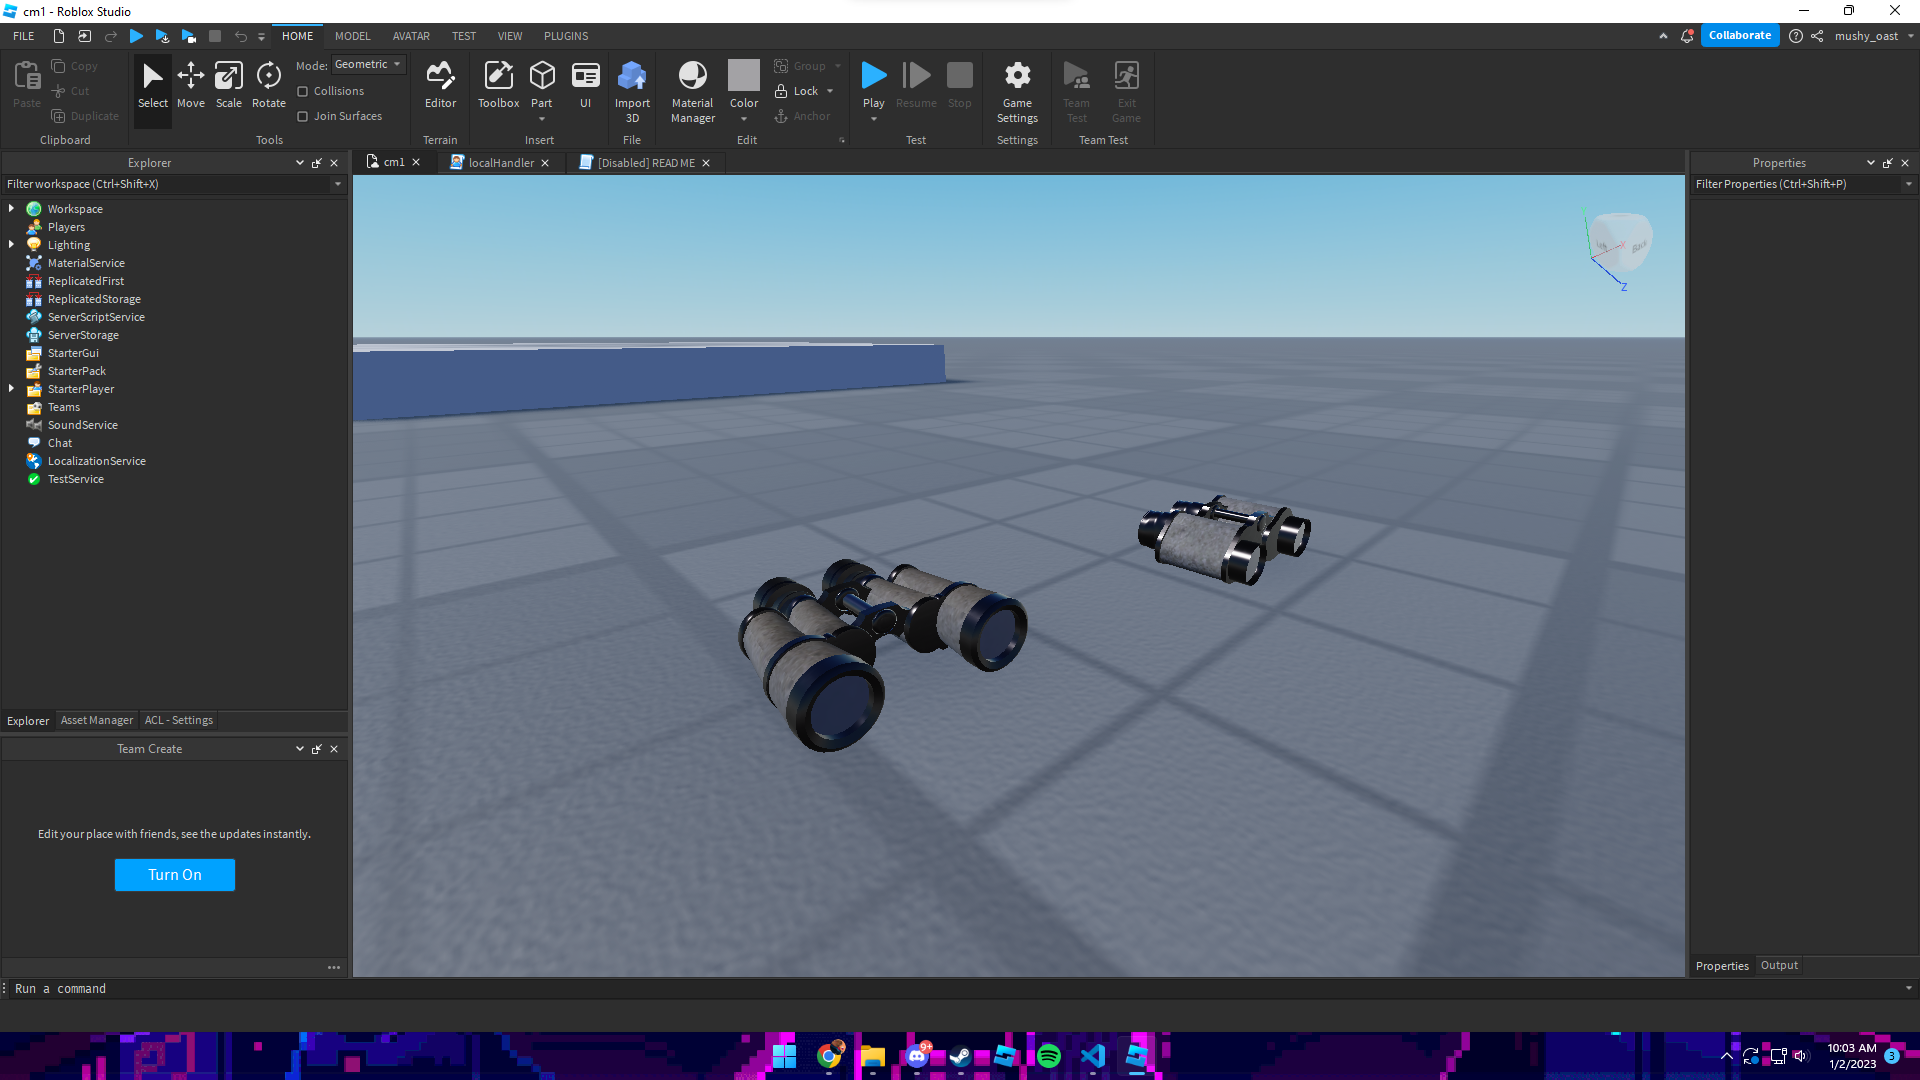The image size is (1920, 1080).
Task: Open Game Settings gear
Action: click(1017, 90)
